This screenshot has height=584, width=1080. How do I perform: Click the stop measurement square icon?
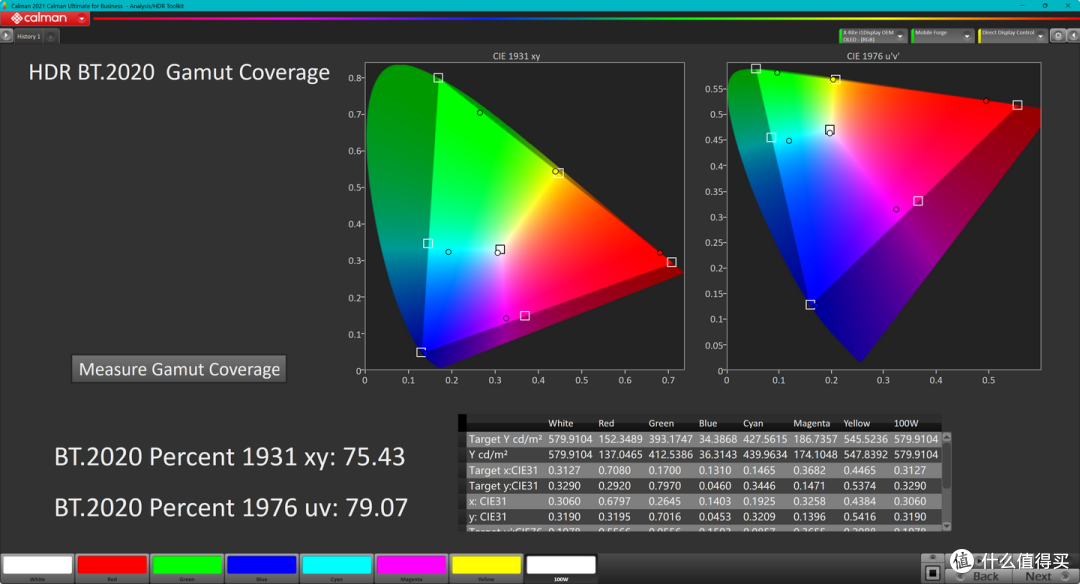coord(933,573)
